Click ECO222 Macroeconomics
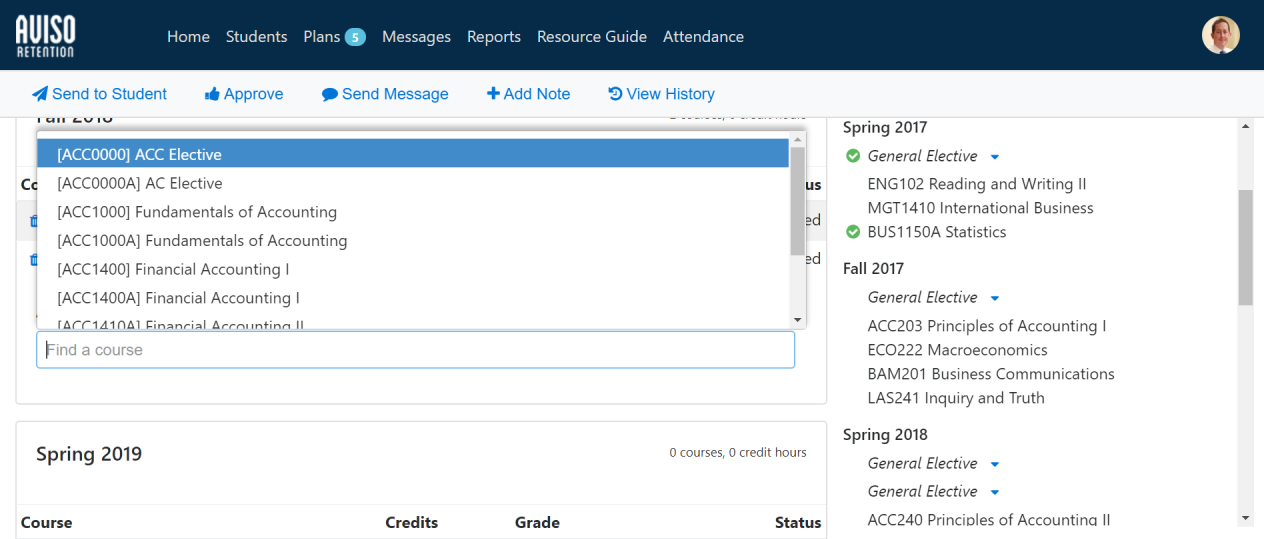1264x539 pixels. click(x=958, y=350)
